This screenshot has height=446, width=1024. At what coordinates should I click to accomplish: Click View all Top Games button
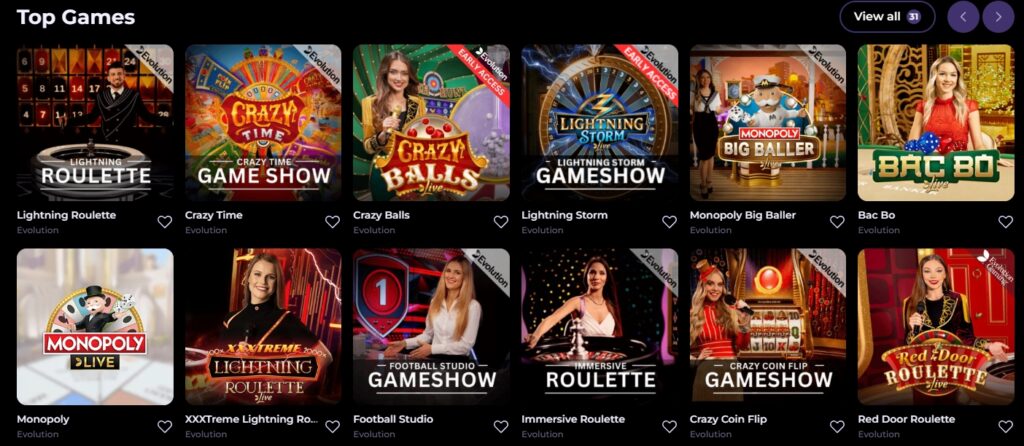(887, 17)
